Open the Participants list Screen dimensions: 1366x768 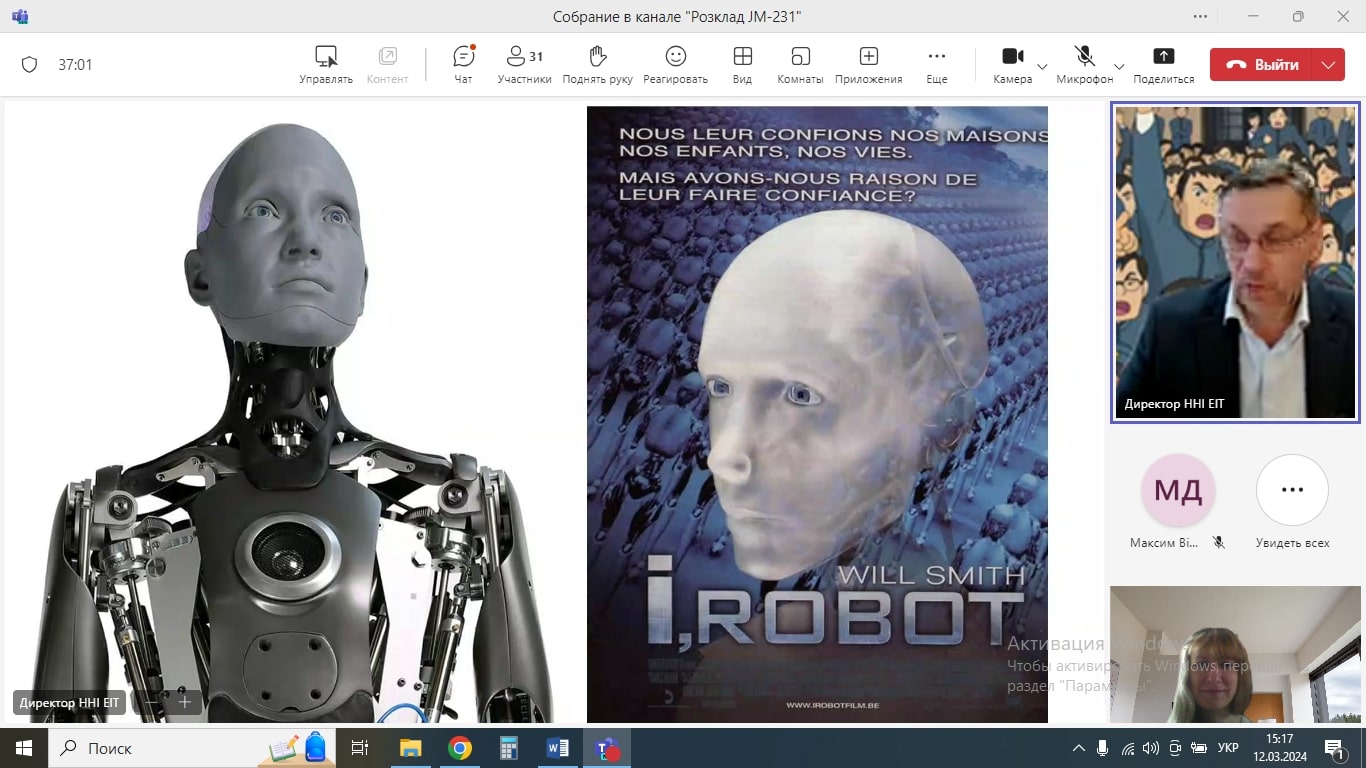coord(524,64)
